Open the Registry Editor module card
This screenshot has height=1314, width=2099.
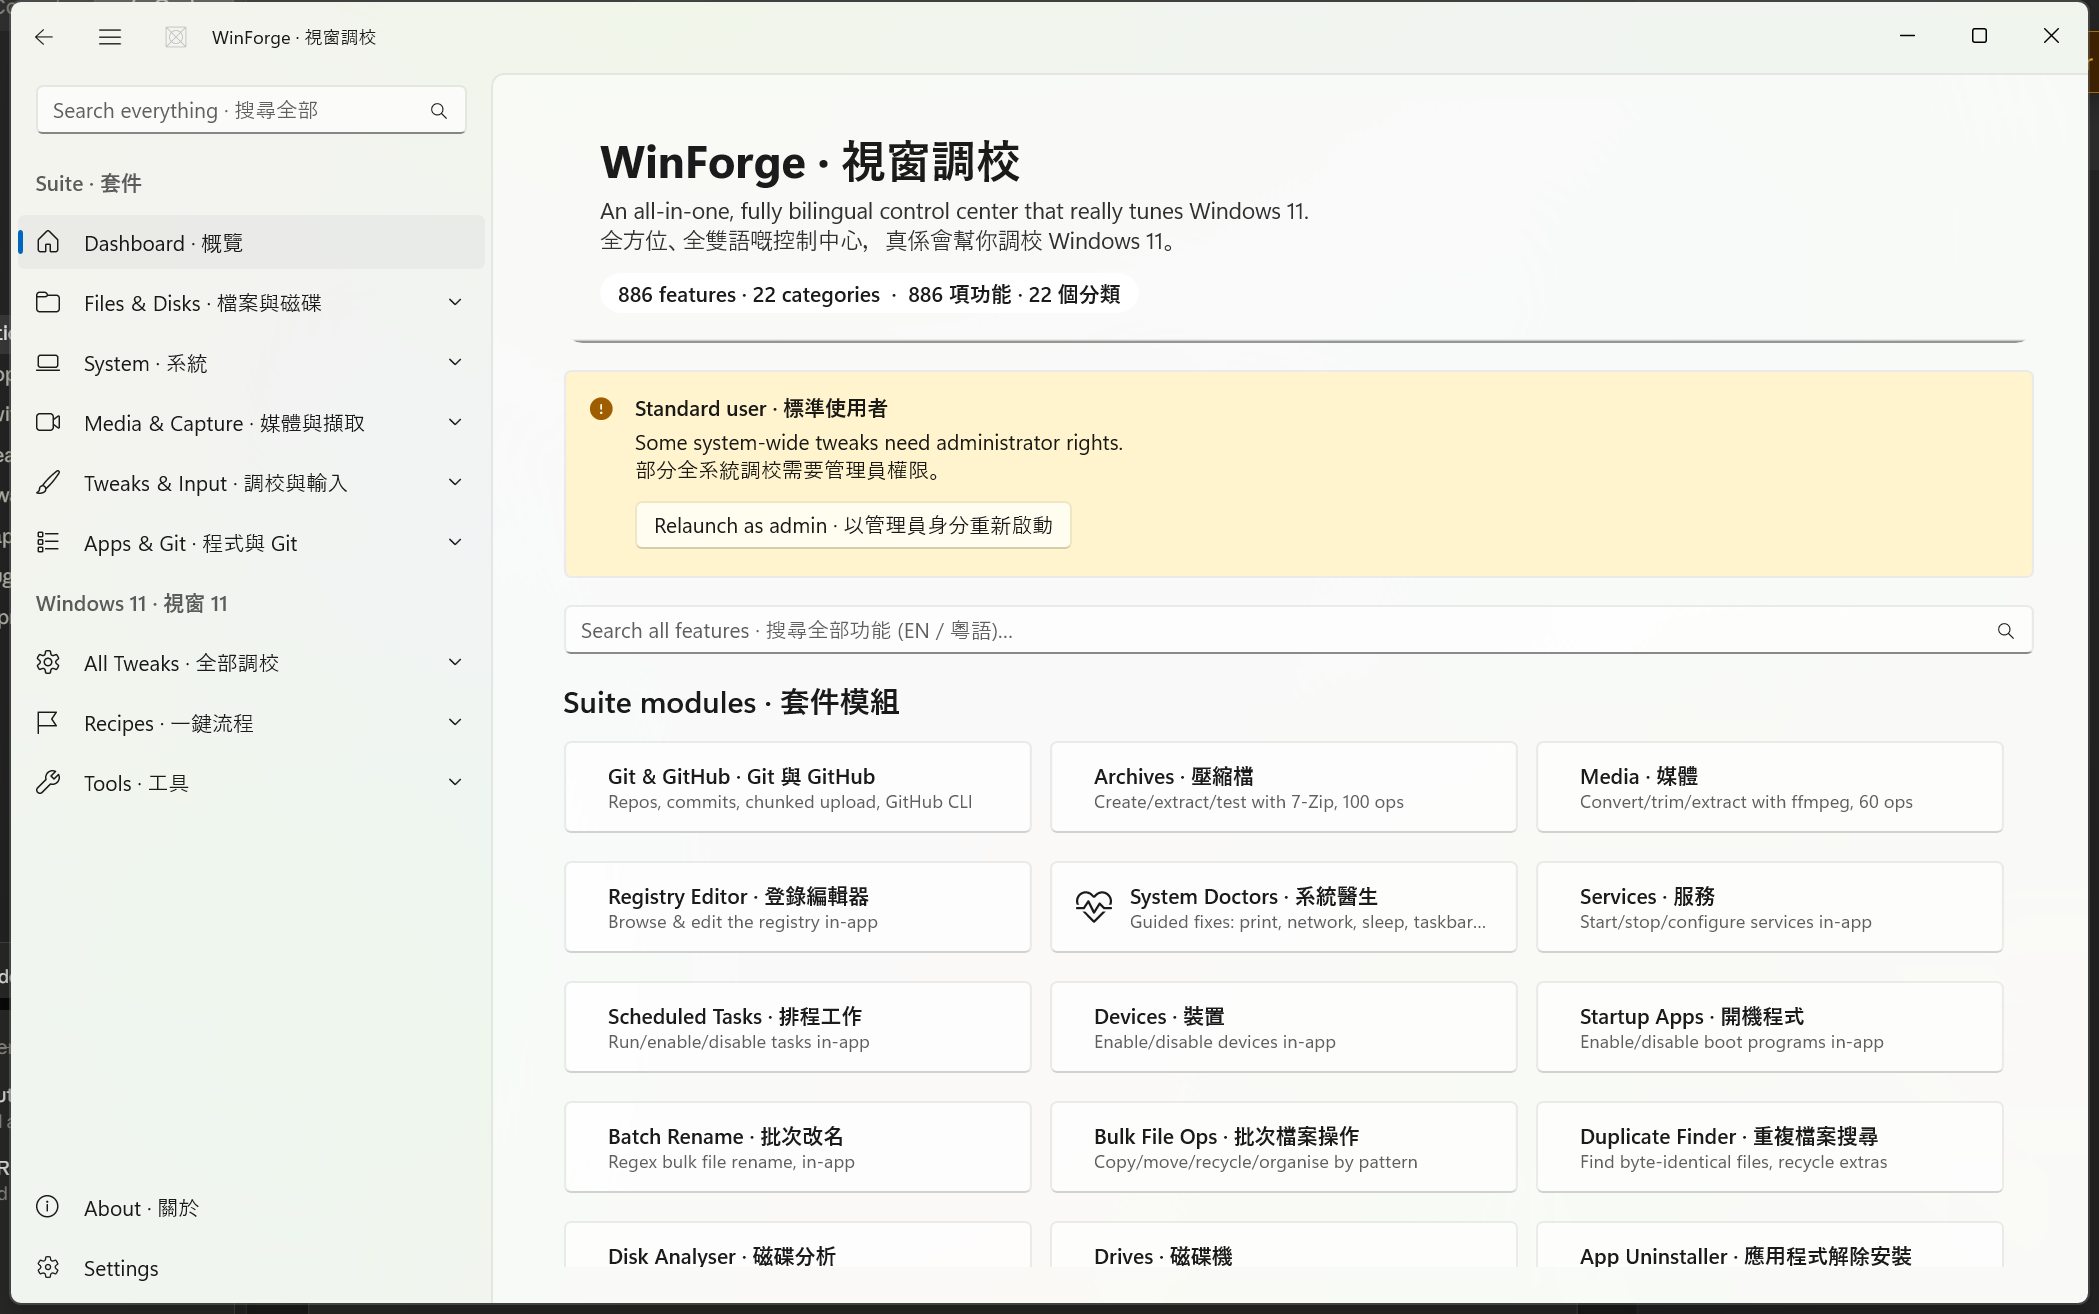pyautogui.click(x=798, y=907)
